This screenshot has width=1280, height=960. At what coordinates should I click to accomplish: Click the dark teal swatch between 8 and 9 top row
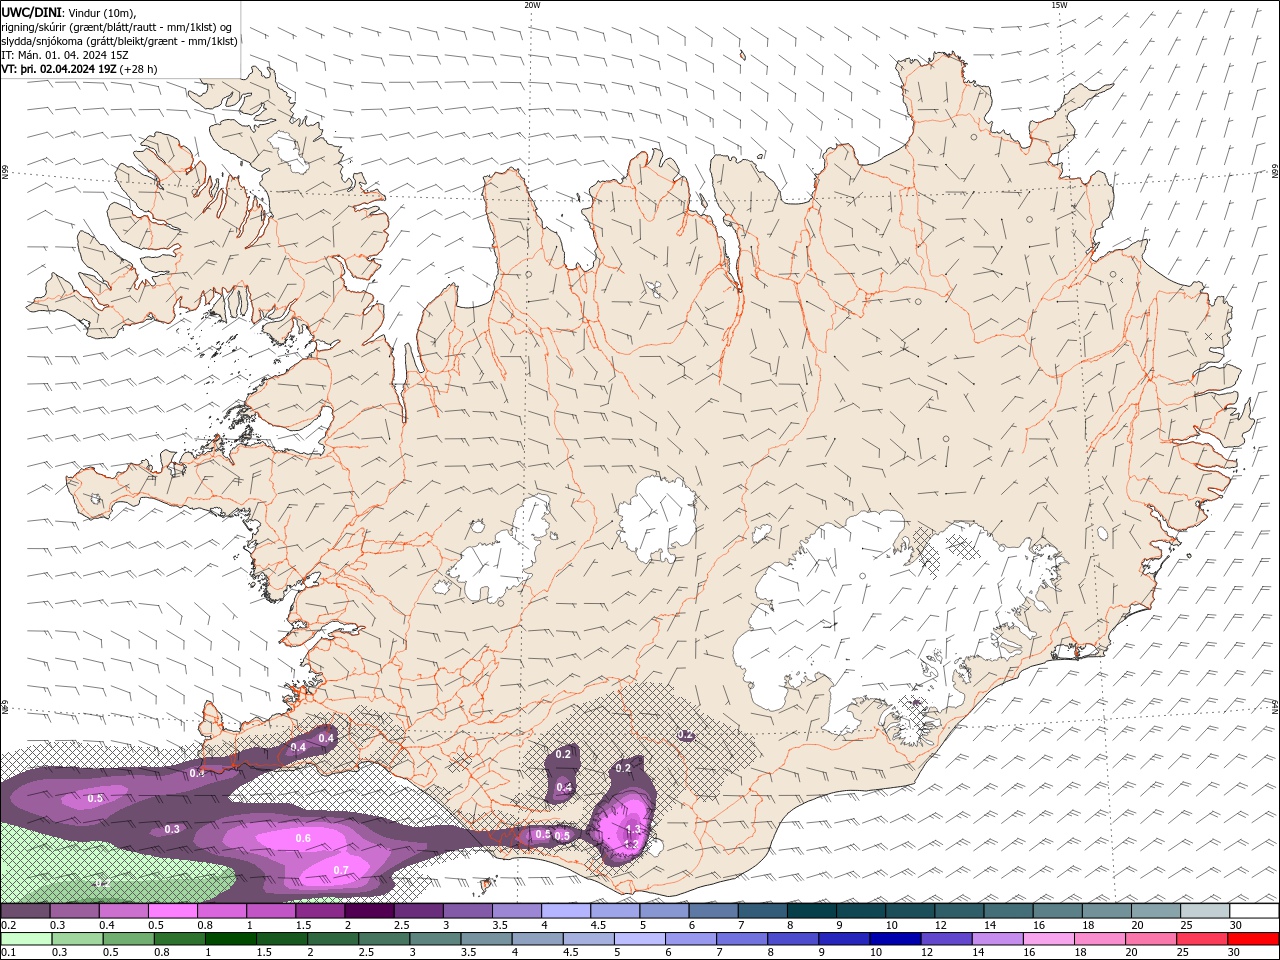[x=812, y=911]
